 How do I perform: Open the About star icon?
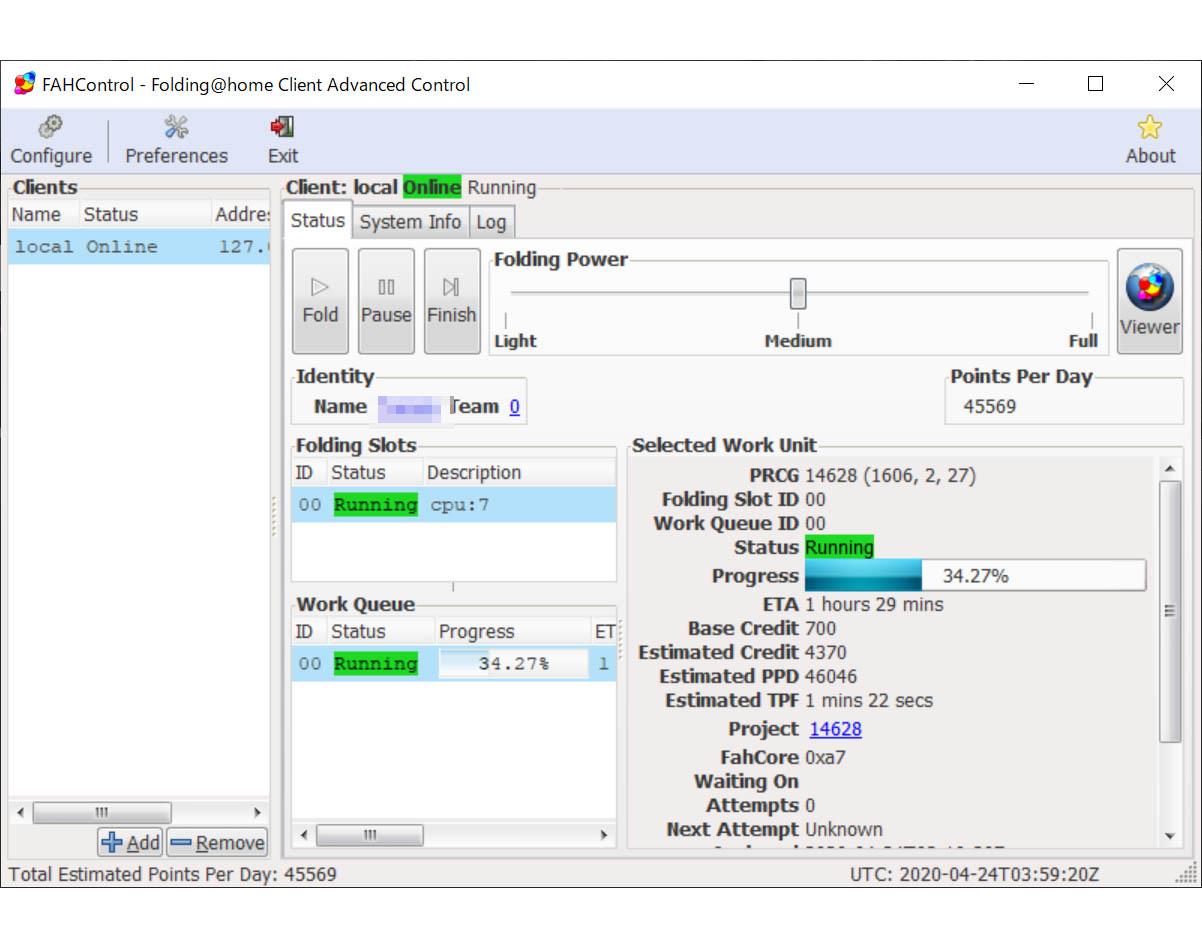tap(1150, 127)
